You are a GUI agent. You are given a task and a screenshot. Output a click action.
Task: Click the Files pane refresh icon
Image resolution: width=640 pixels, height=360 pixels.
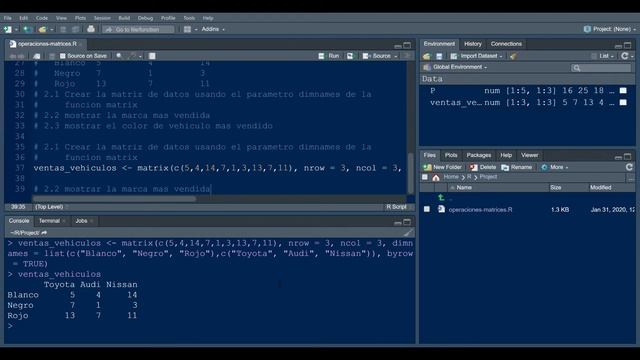tap(629, 167)
